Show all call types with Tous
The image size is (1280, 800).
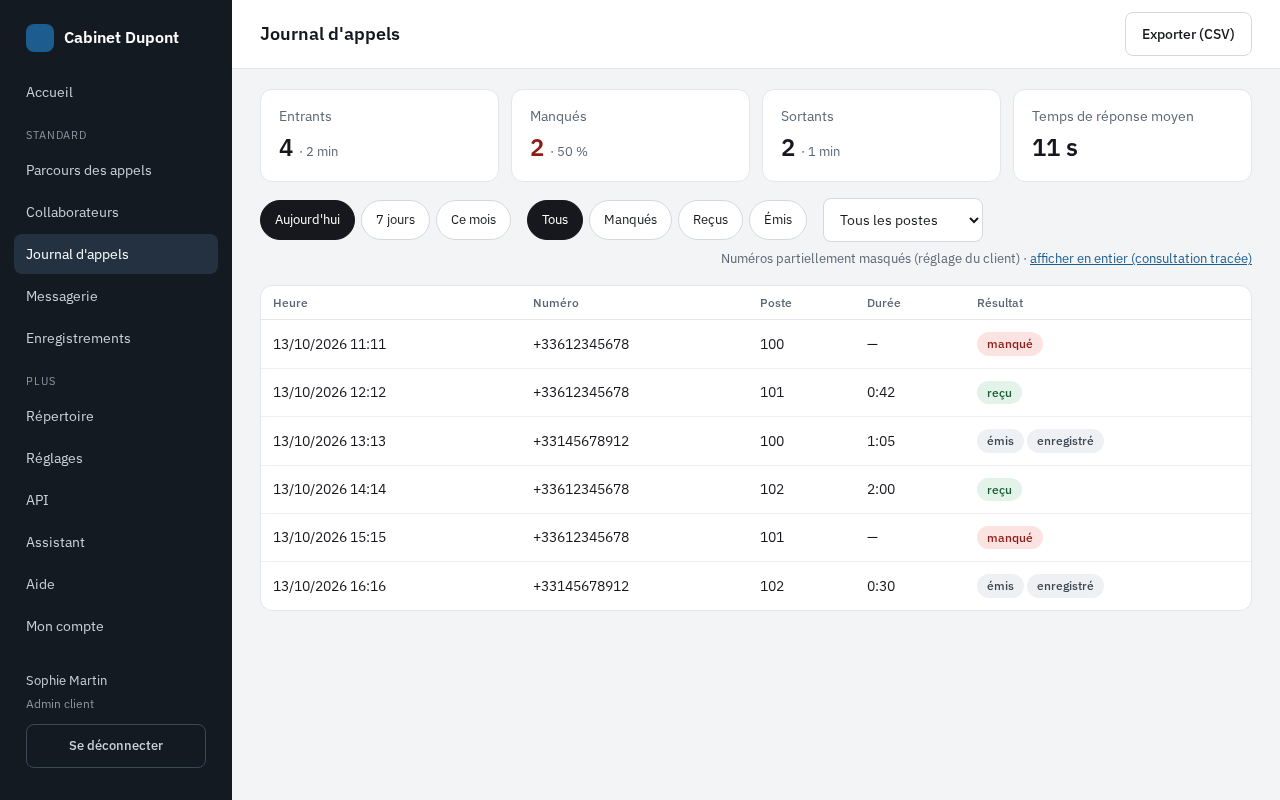tap(555, 220)
